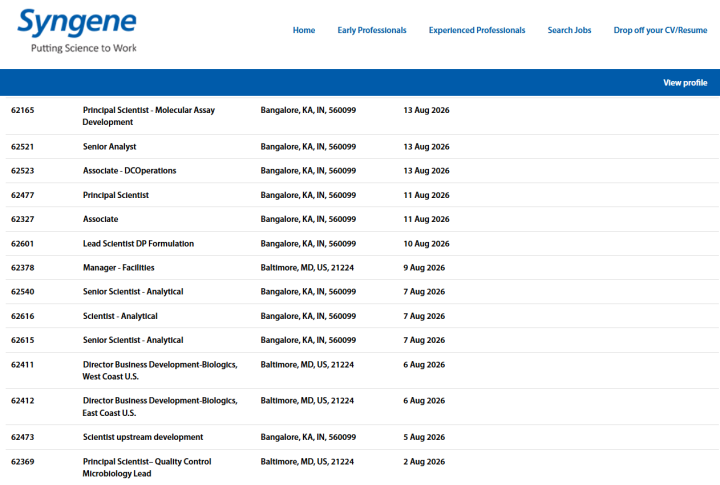Select requisition ID 62477
Image resolution: width=720 pixels, height=485 pixels.
22,195
